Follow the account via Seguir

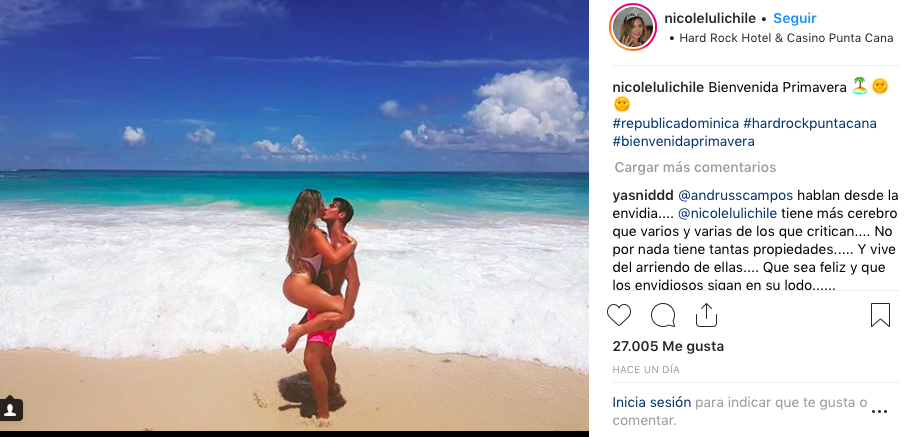coord(794,18)
